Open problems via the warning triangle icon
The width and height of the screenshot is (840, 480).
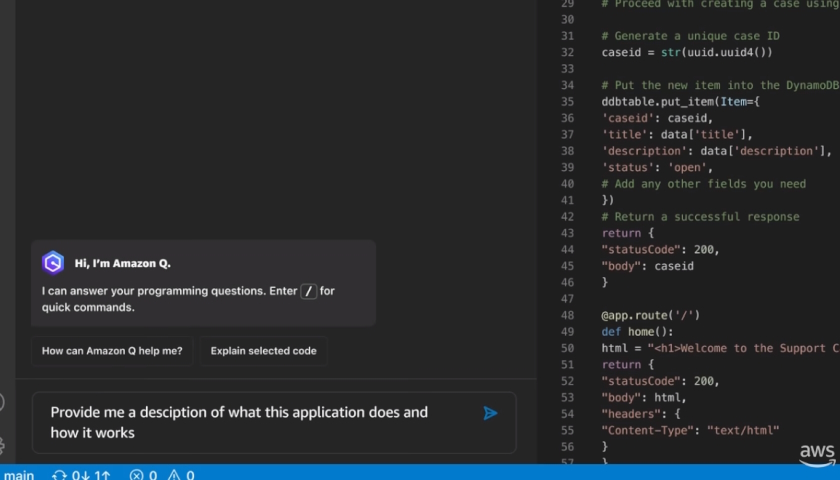tap(174, 475)
